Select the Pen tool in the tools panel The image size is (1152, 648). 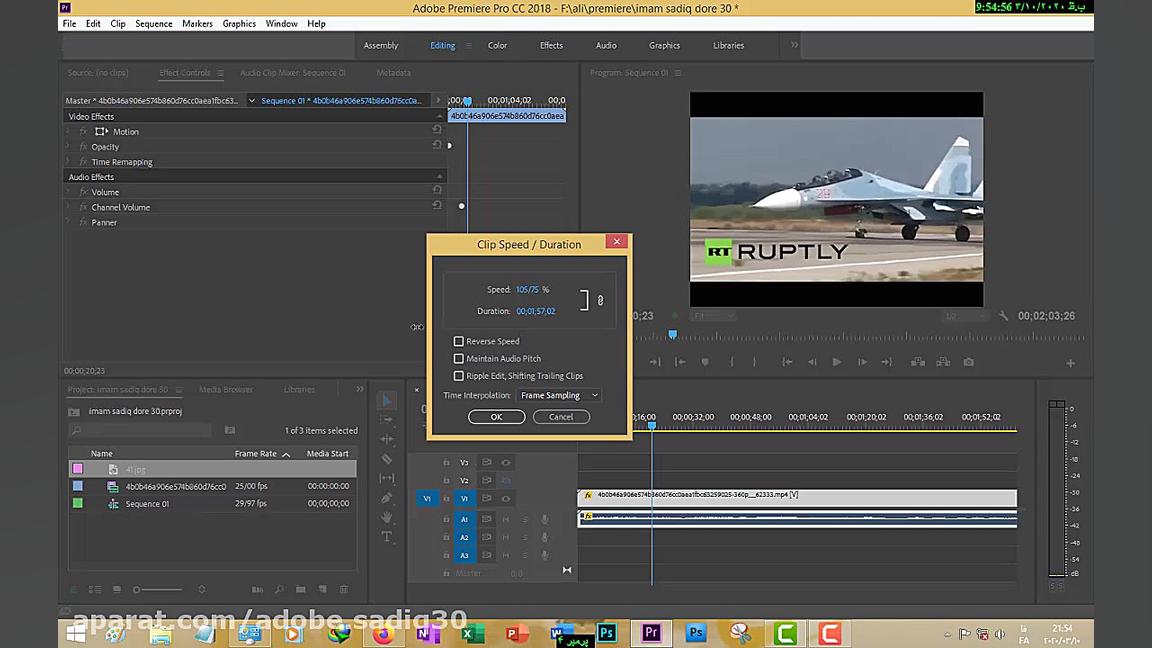387,498
